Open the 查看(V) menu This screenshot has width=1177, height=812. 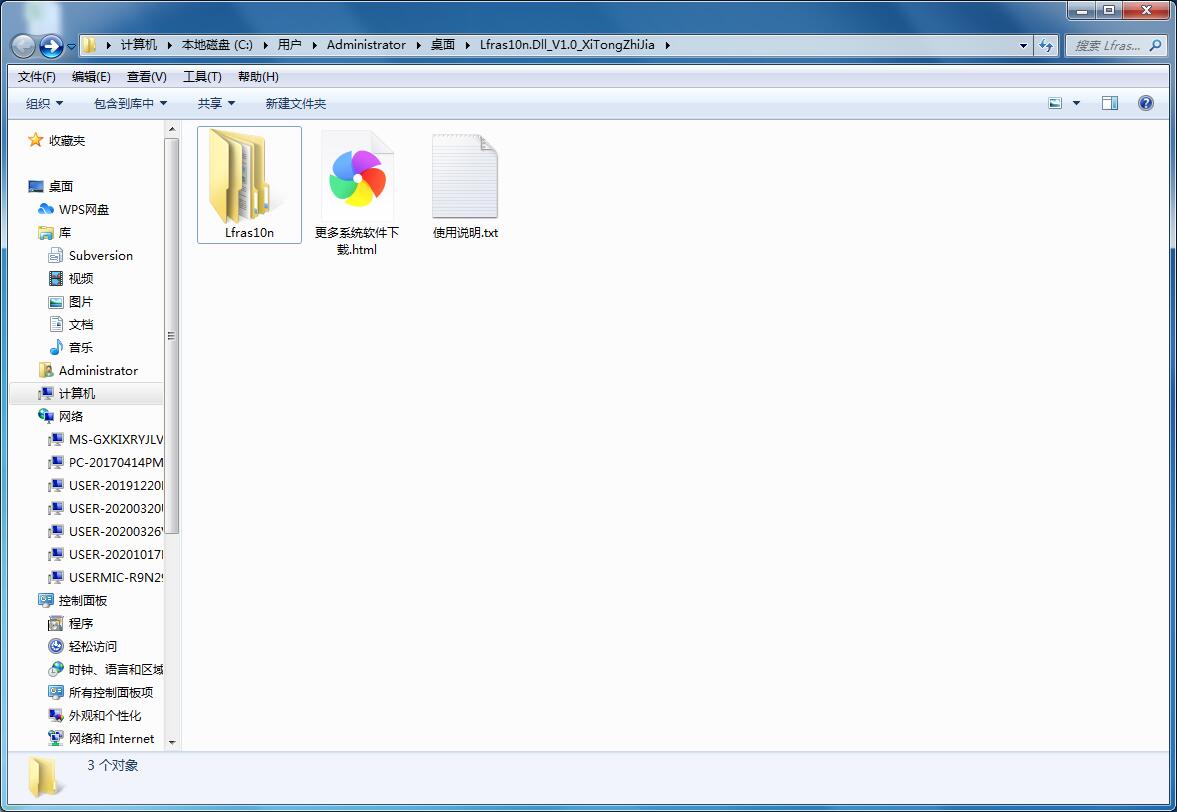[x=146, y=77]
